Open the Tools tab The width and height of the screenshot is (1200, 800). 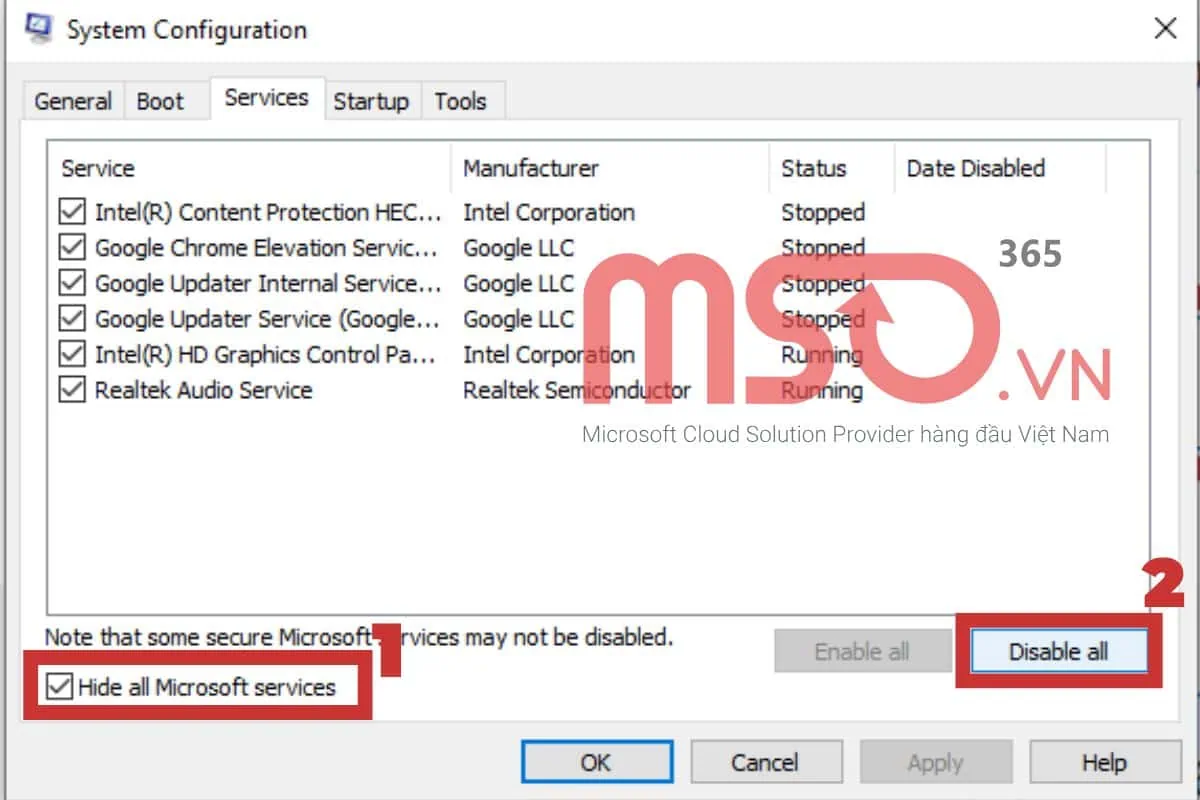coord(461,100)
